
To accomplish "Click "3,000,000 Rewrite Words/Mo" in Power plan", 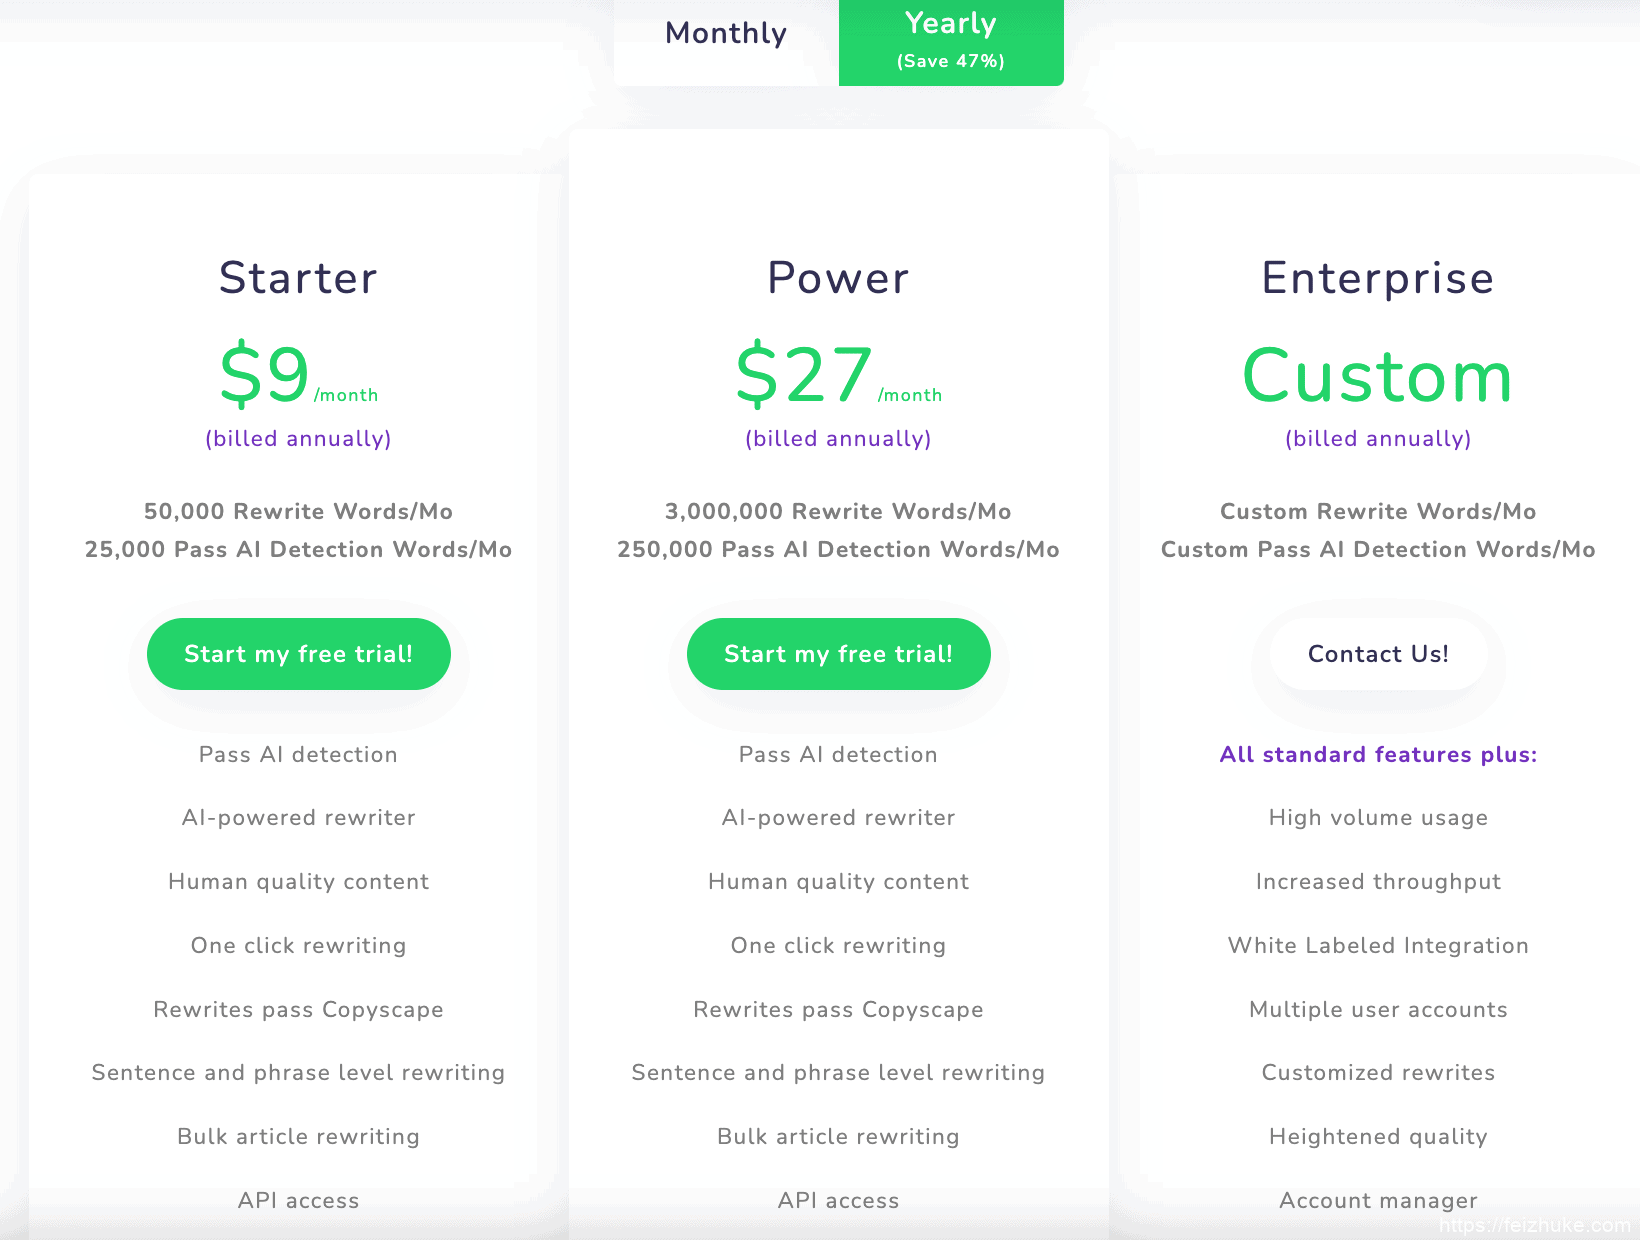I will pyautogui.click(x=838, y=512).
